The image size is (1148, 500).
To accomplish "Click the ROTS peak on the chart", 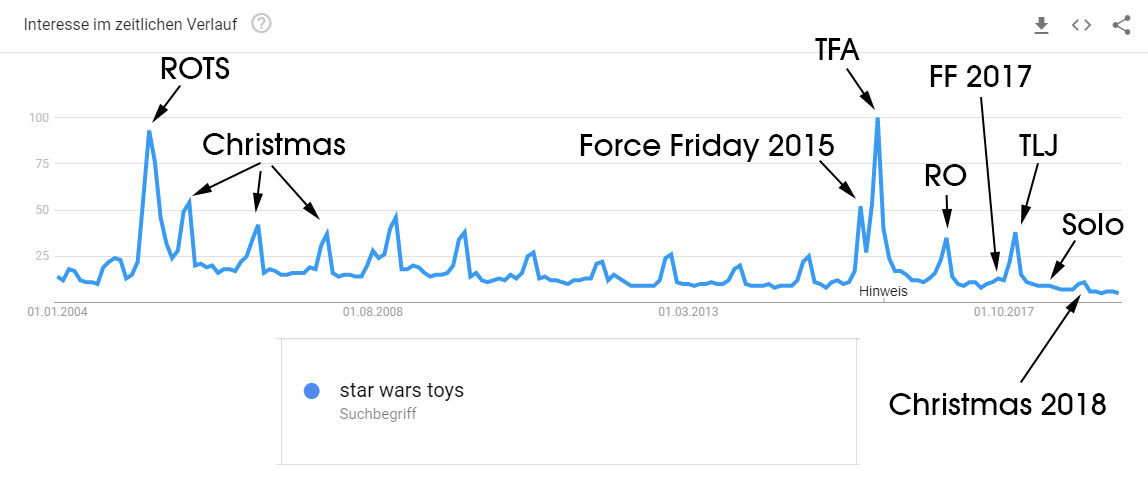I will (x=149, y=131).
